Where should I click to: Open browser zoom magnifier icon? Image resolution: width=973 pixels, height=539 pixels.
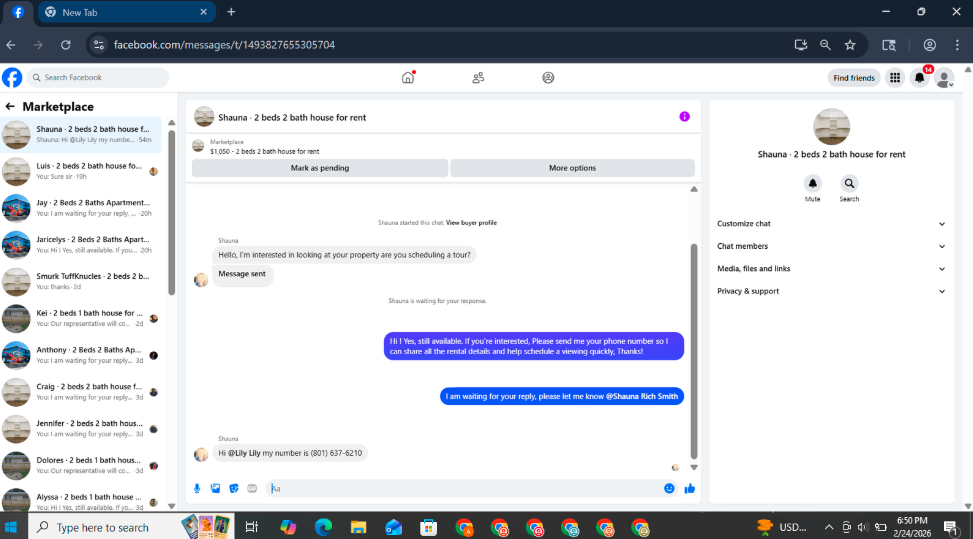pyautogui.click(x=825, y=45)
